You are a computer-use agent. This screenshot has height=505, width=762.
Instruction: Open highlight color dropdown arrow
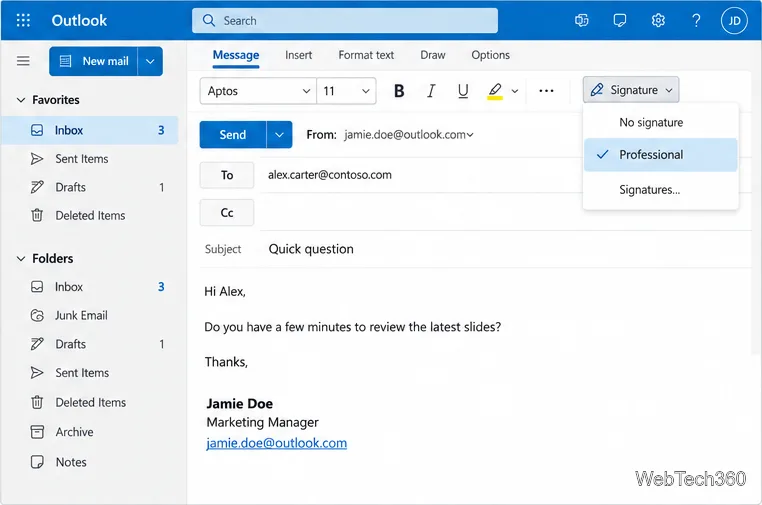tap(515, 91)
